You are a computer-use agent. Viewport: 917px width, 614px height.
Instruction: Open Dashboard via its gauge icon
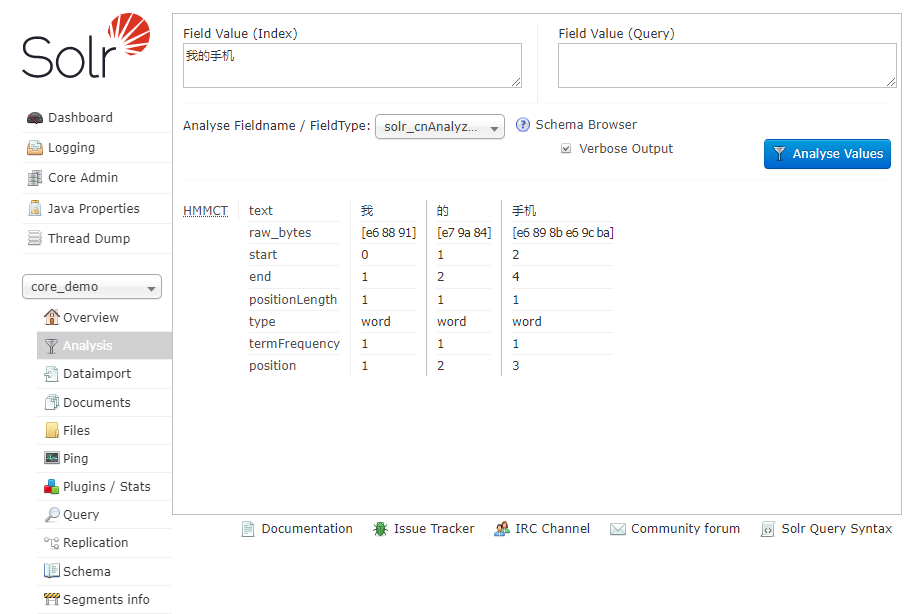(x=35, y=118)
